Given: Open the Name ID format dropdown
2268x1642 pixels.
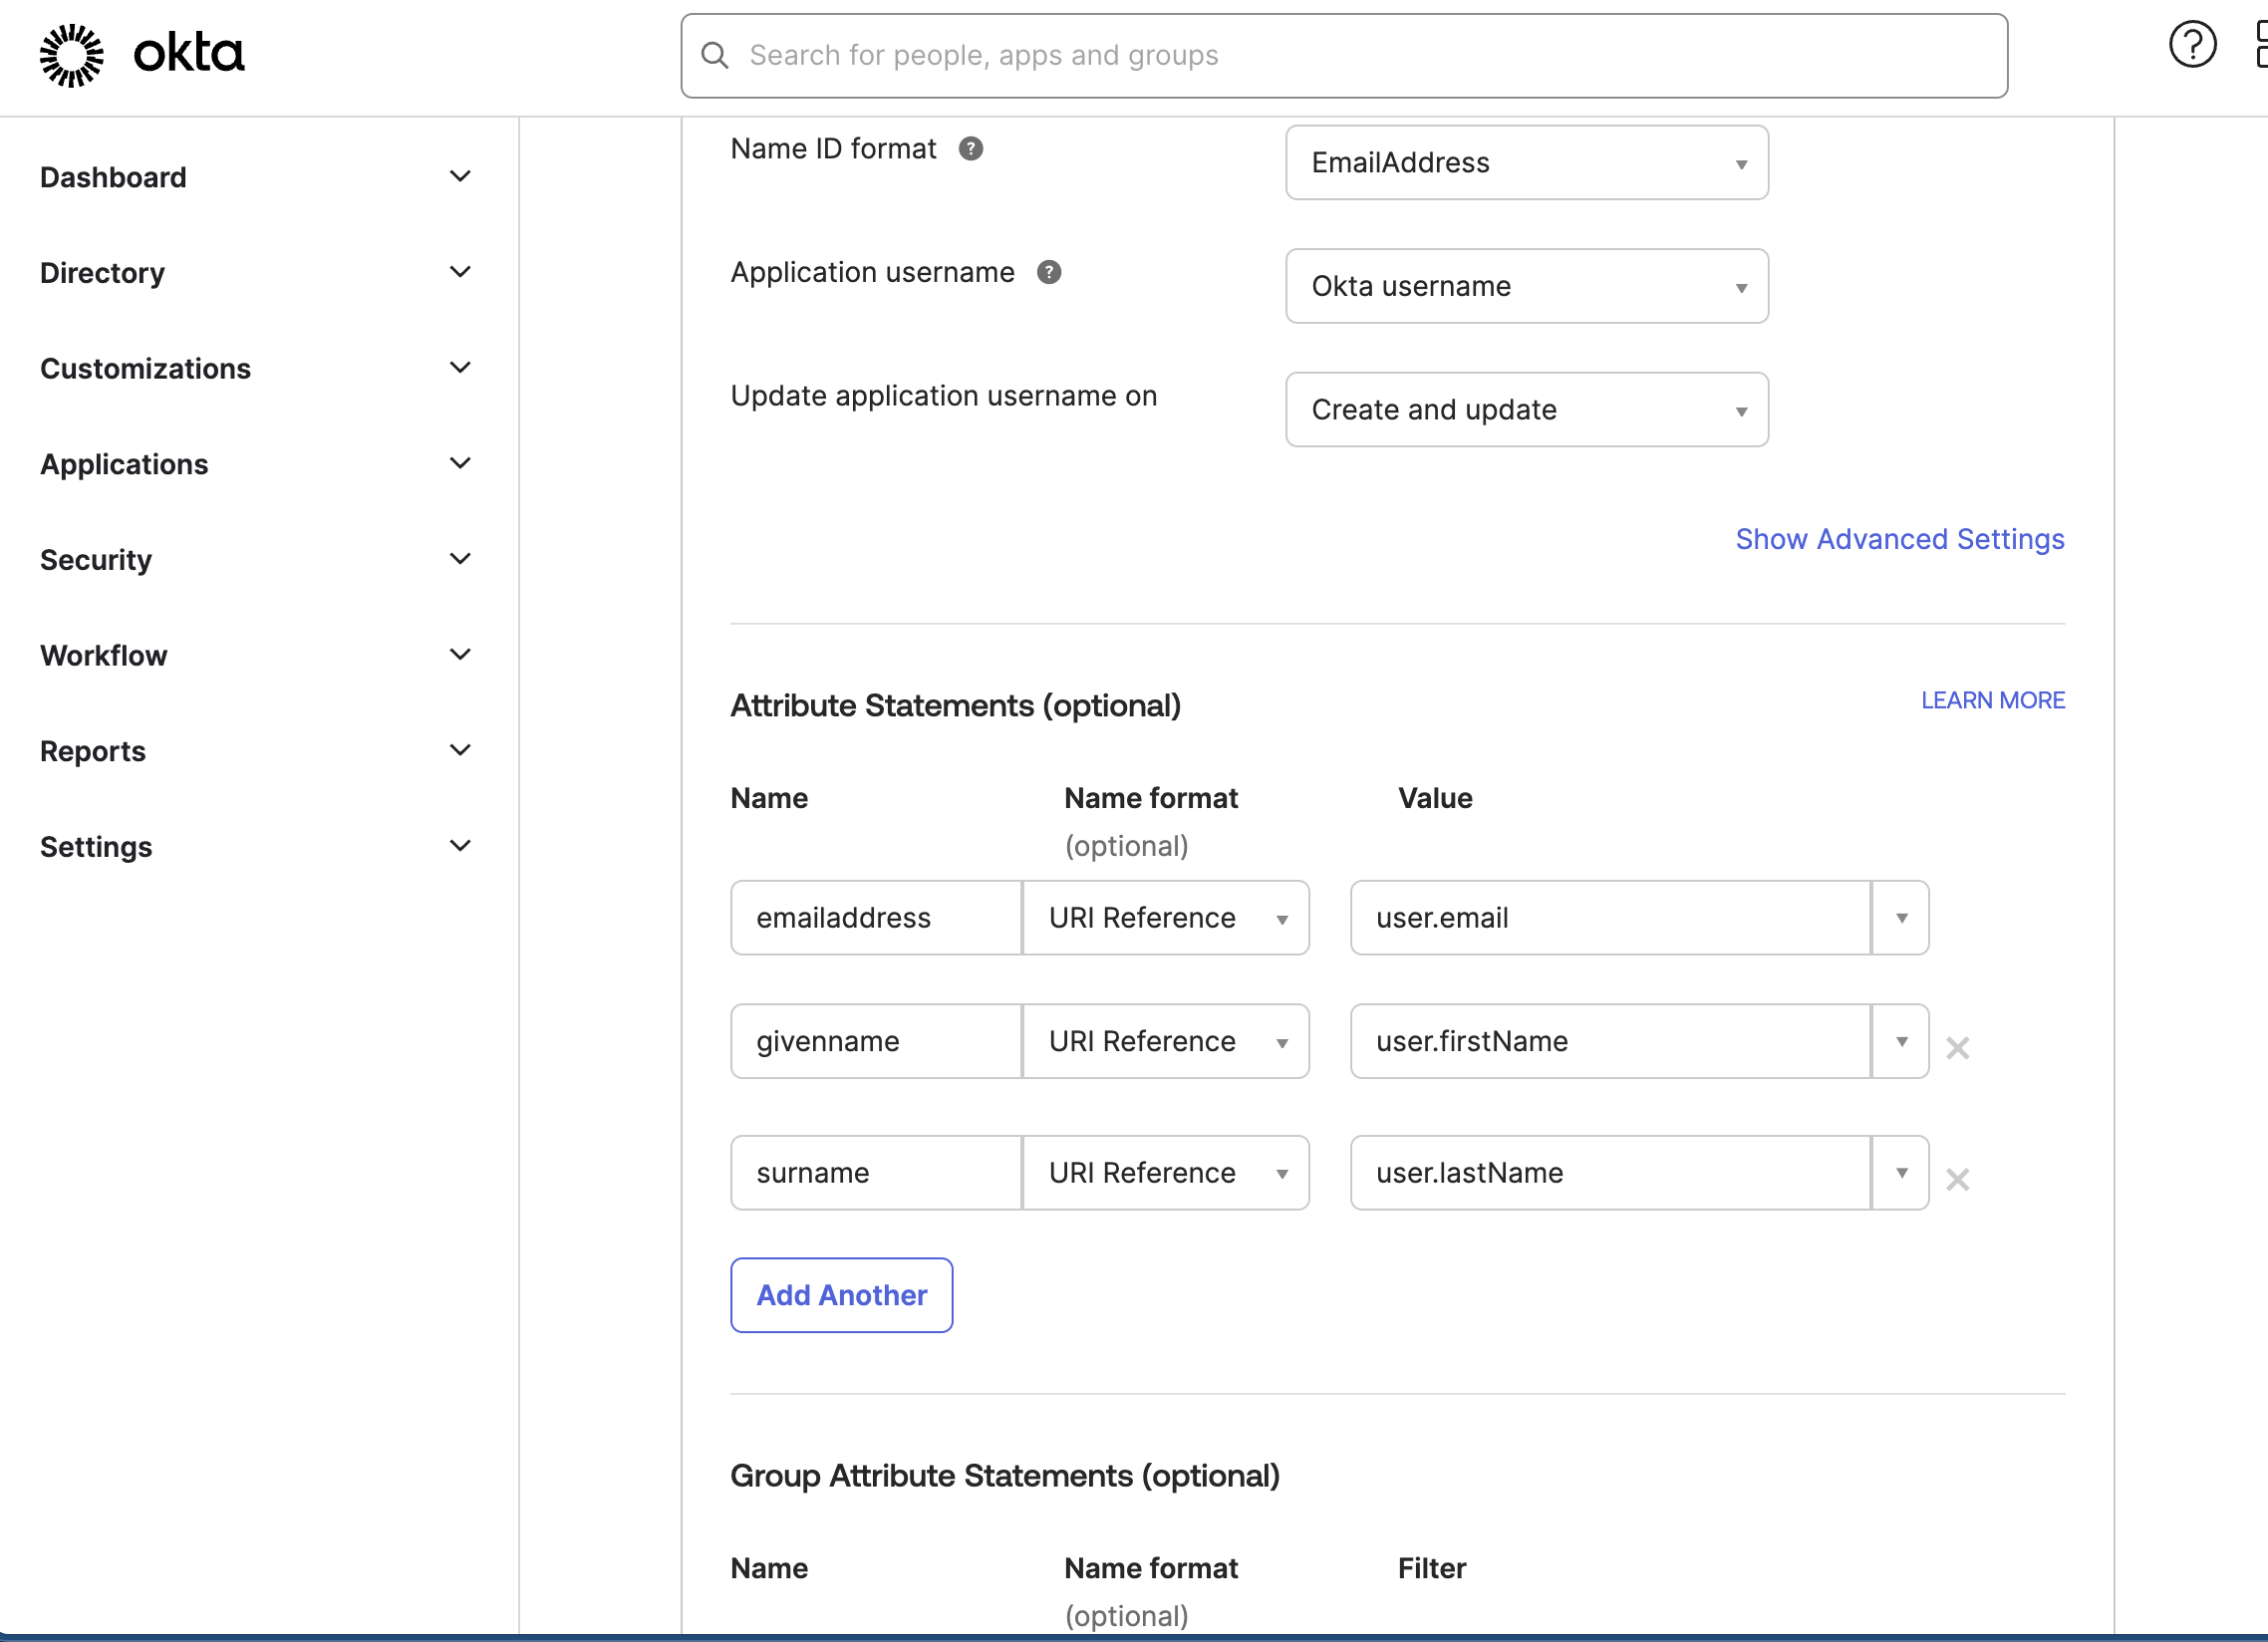Looking at the screenshot, I should click(x=1527, y=162).
